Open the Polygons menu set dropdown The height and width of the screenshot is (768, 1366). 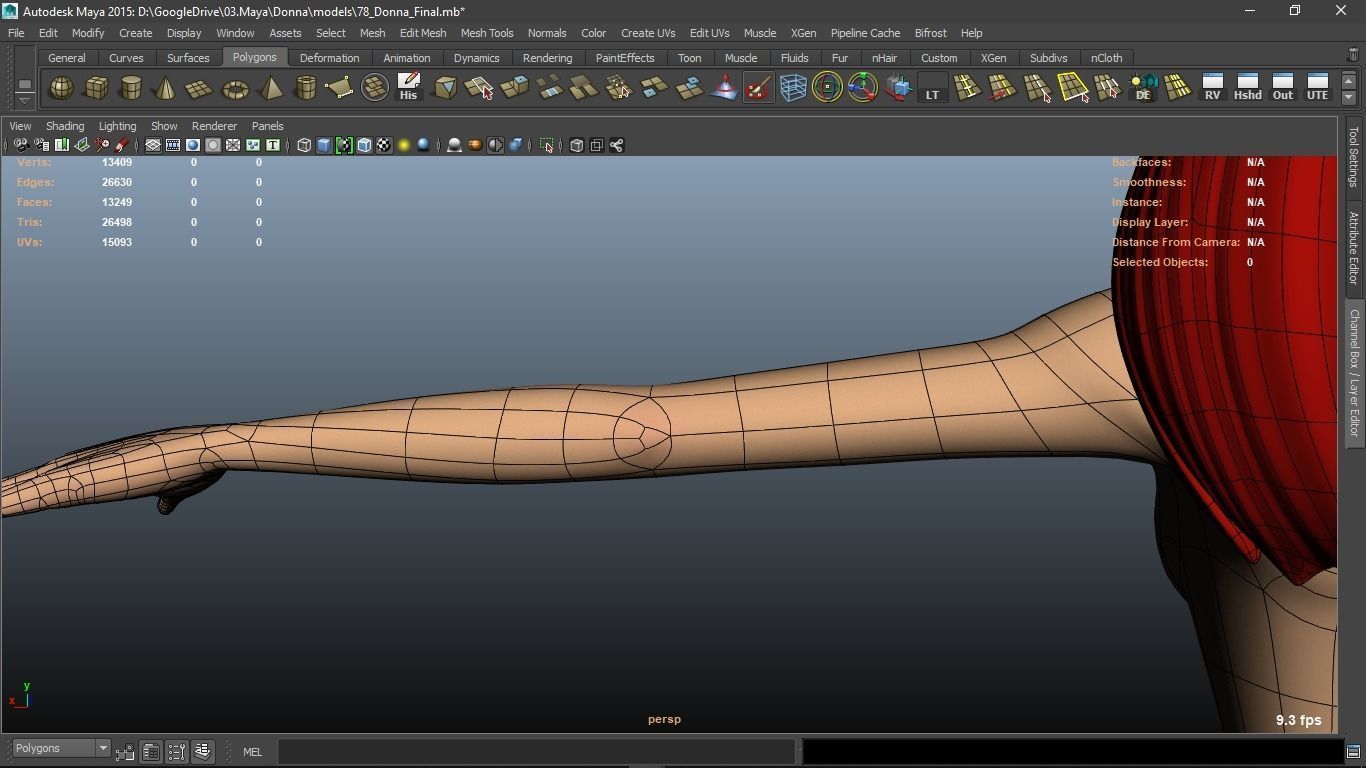(x=61, y=748)
